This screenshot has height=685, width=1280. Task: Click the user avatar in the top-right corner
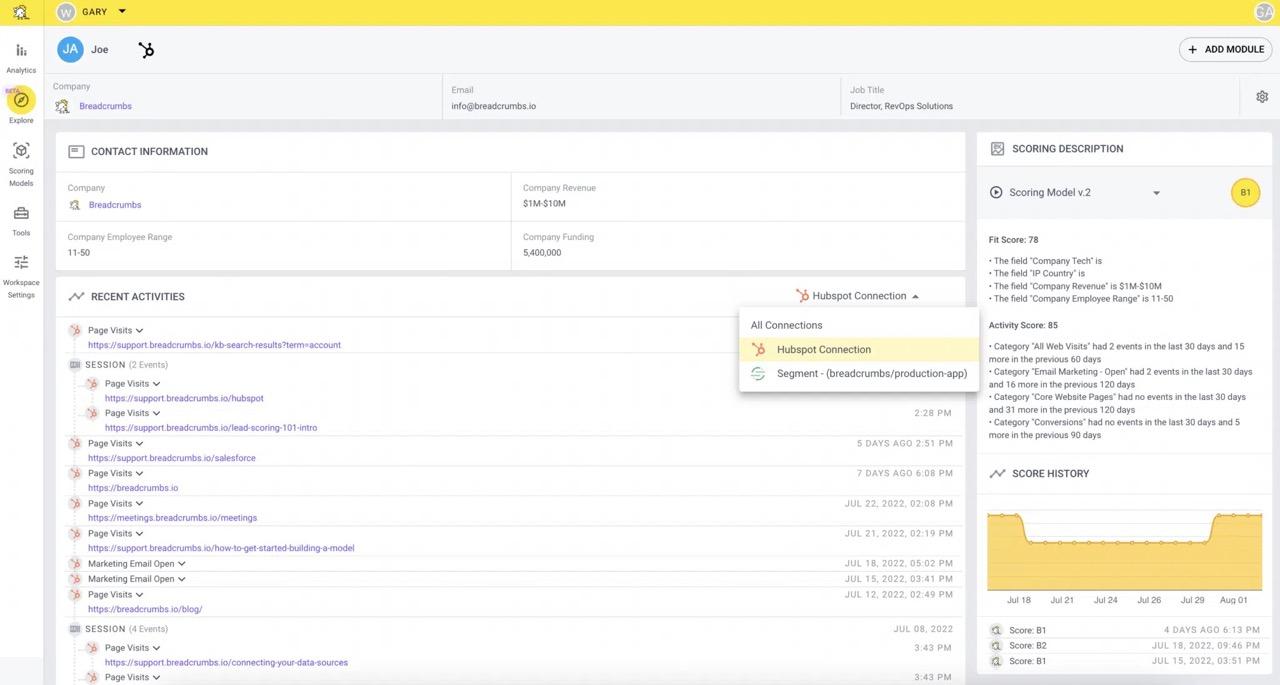[1263, 12]
